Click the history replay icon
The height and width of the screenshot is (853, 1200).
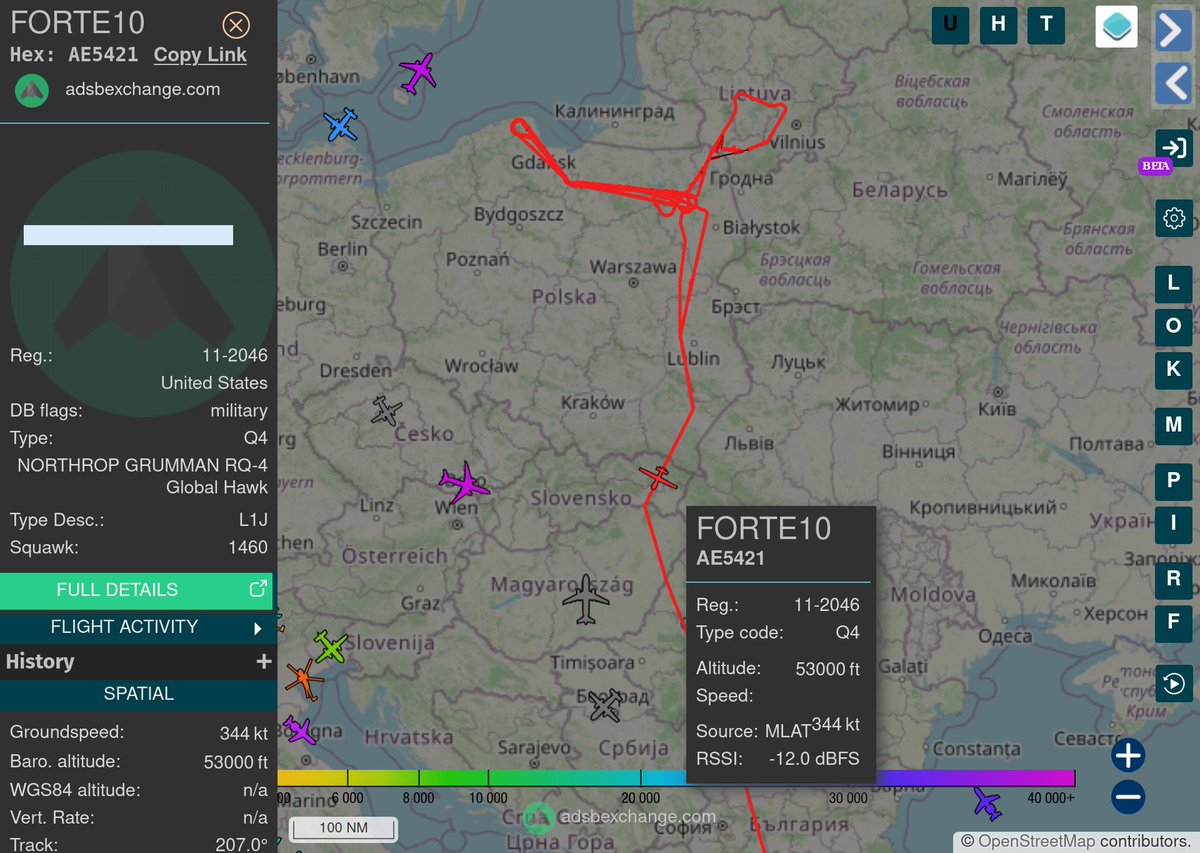[1174, 685]
